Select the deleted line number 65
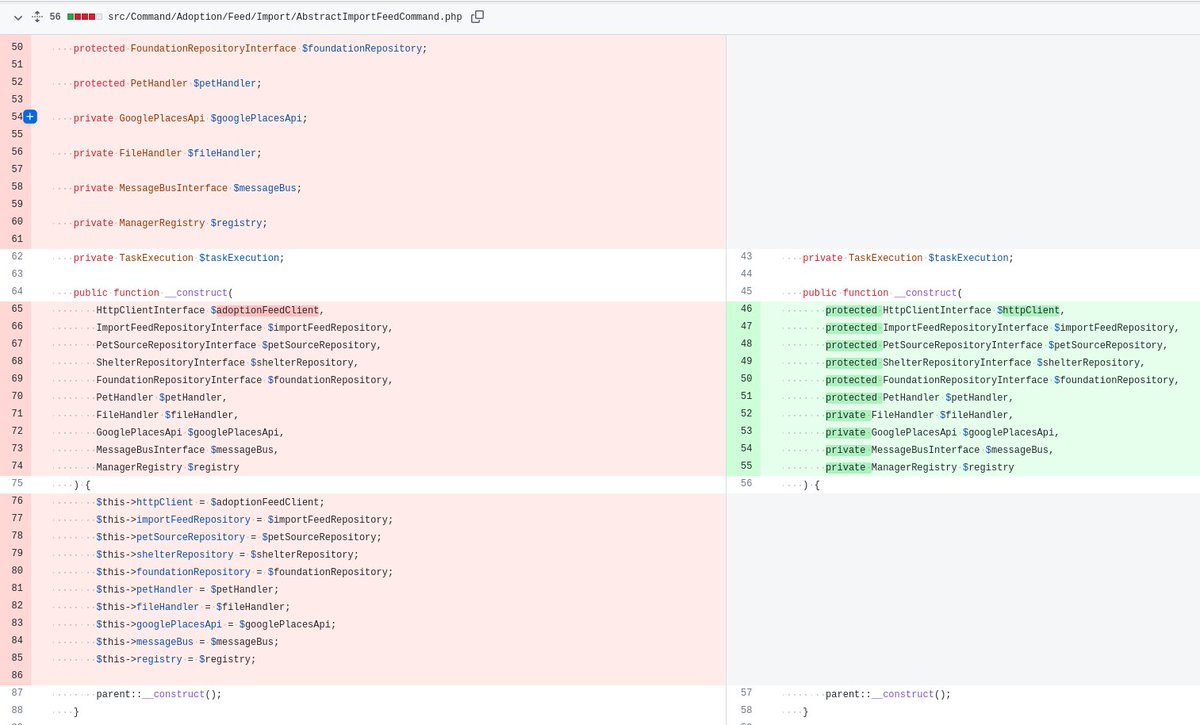Image resolution: width=1200 pixels, height=725 pixels. point(16,310)
